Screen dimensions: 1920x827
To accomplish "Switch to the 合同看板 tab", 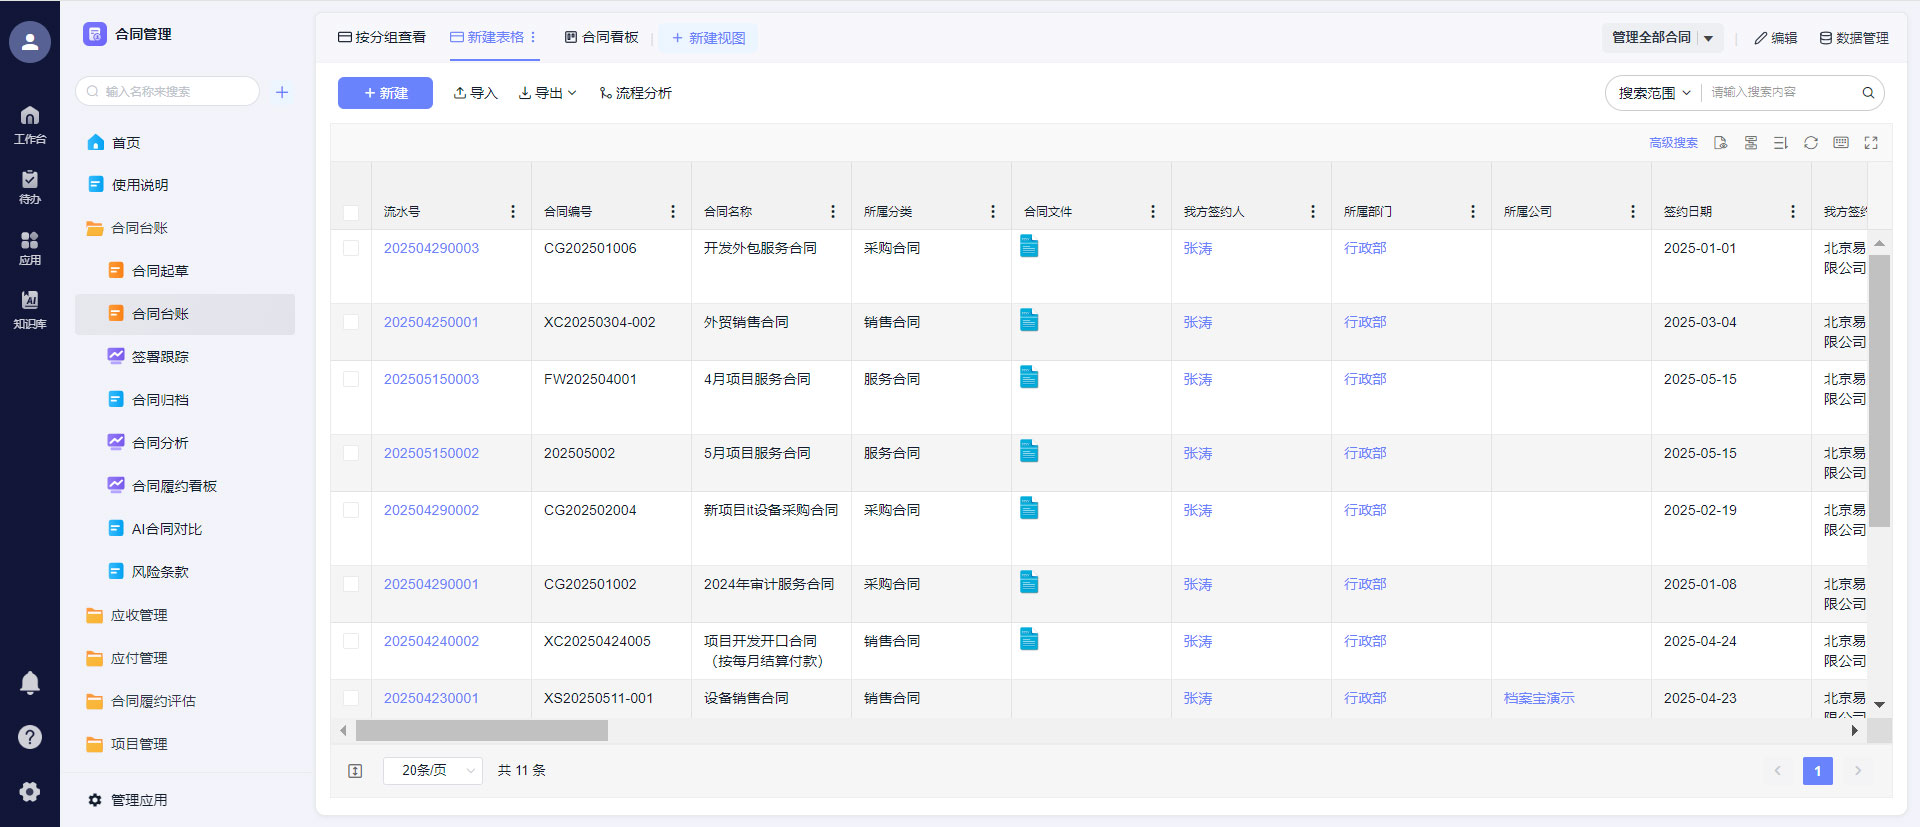I will [601, 38].
